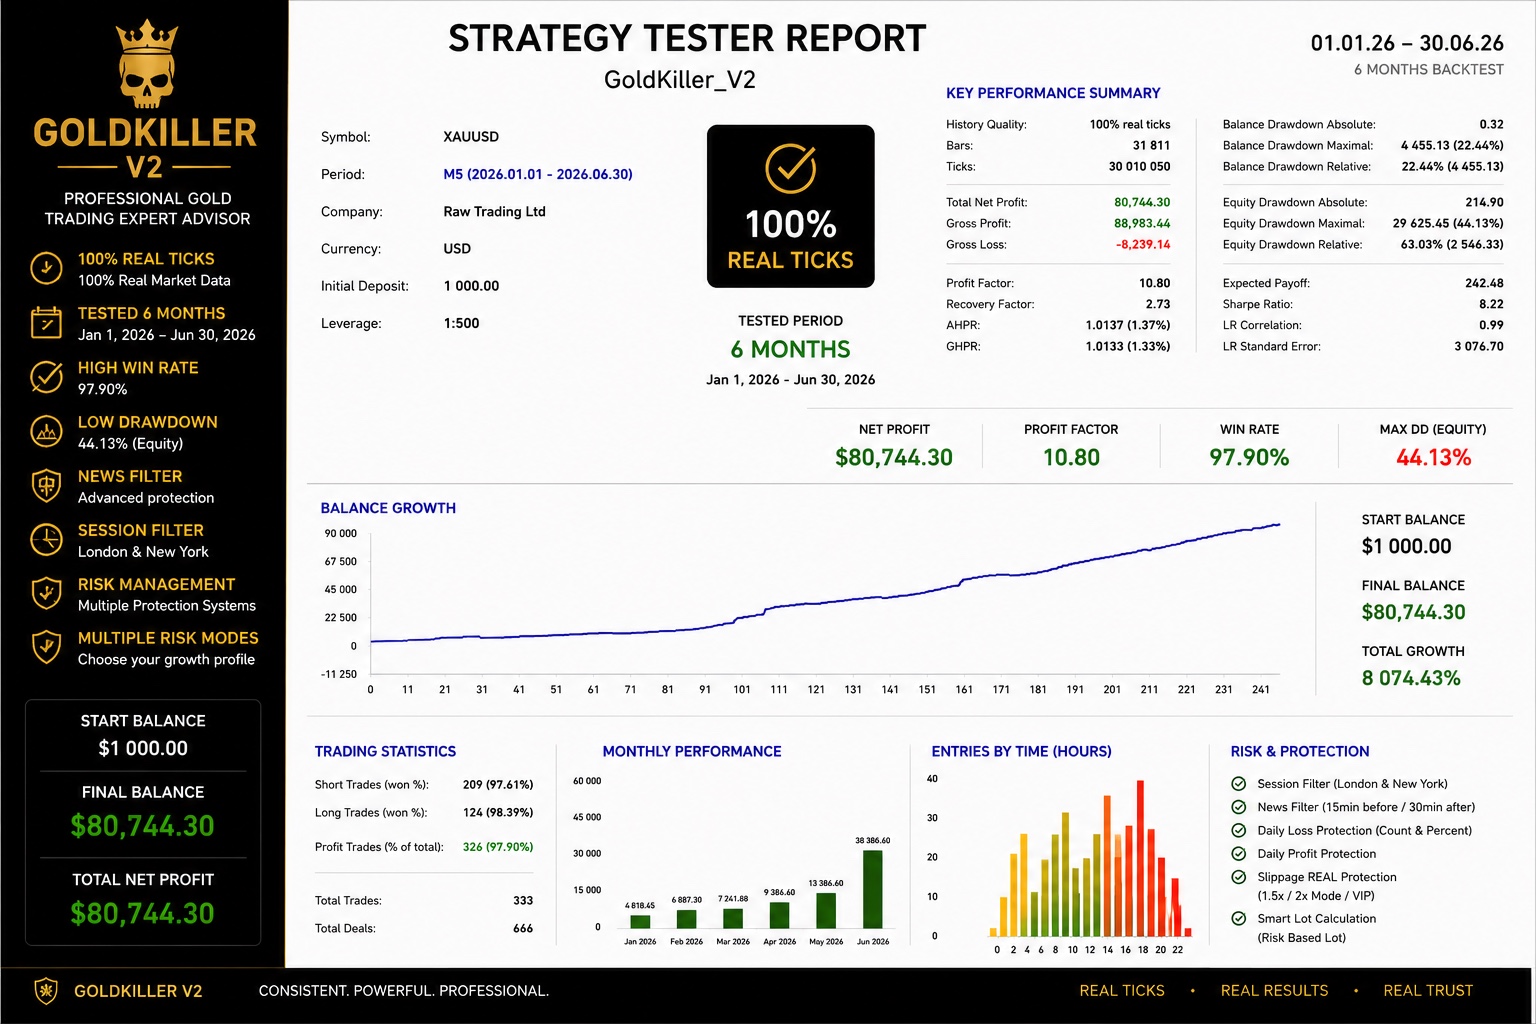Screen dimensions: 1536x1024
Task: Click the date range 01.01.26 – 30.06.26
Action: 1407,43
